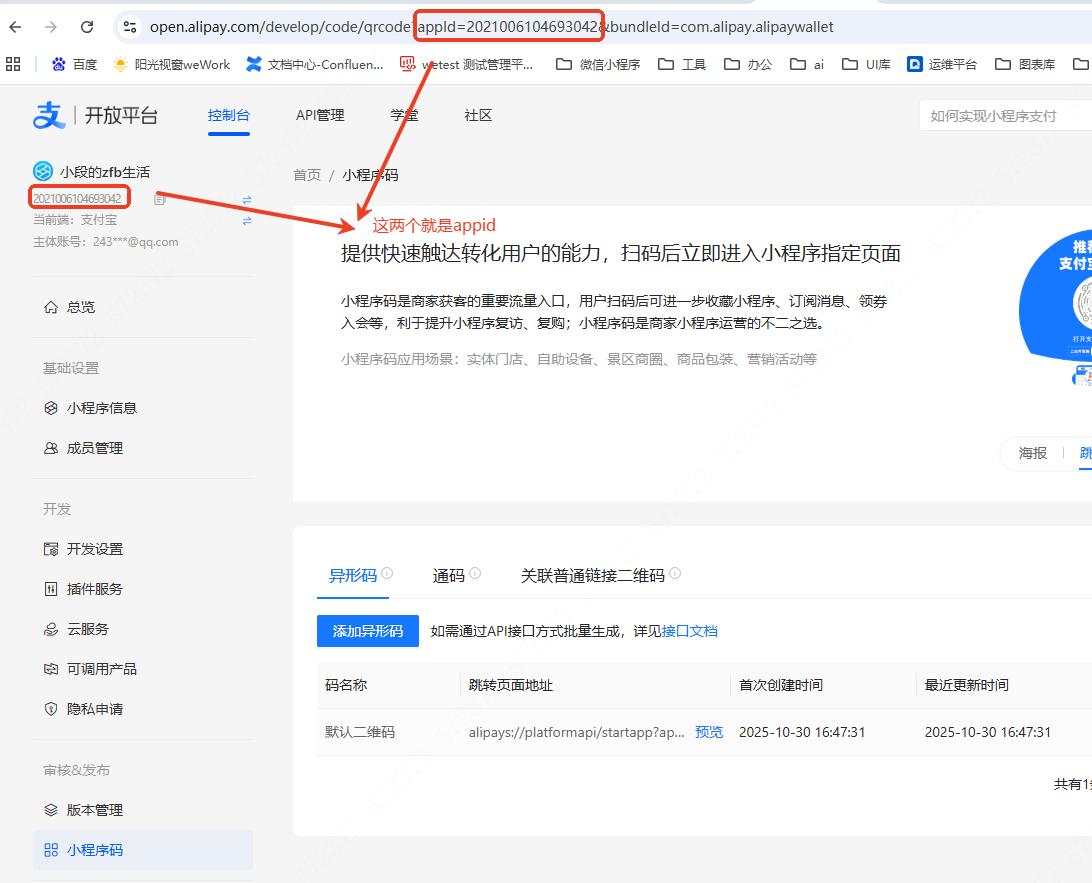The width and height of the screenshot is (1092, 883).
Task: Open 插件服务 plugin service
Action: (x=97, y=588)
